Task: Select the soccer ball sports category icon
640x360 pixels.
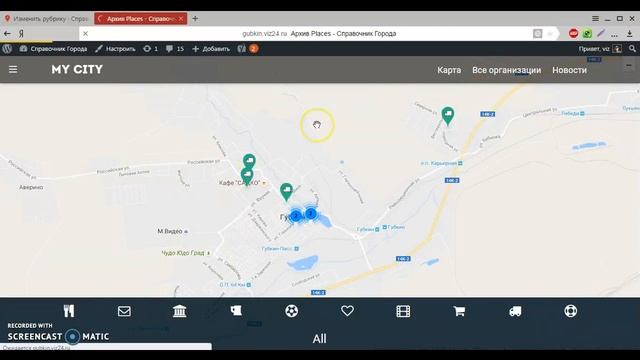Action: pos(291,311)
